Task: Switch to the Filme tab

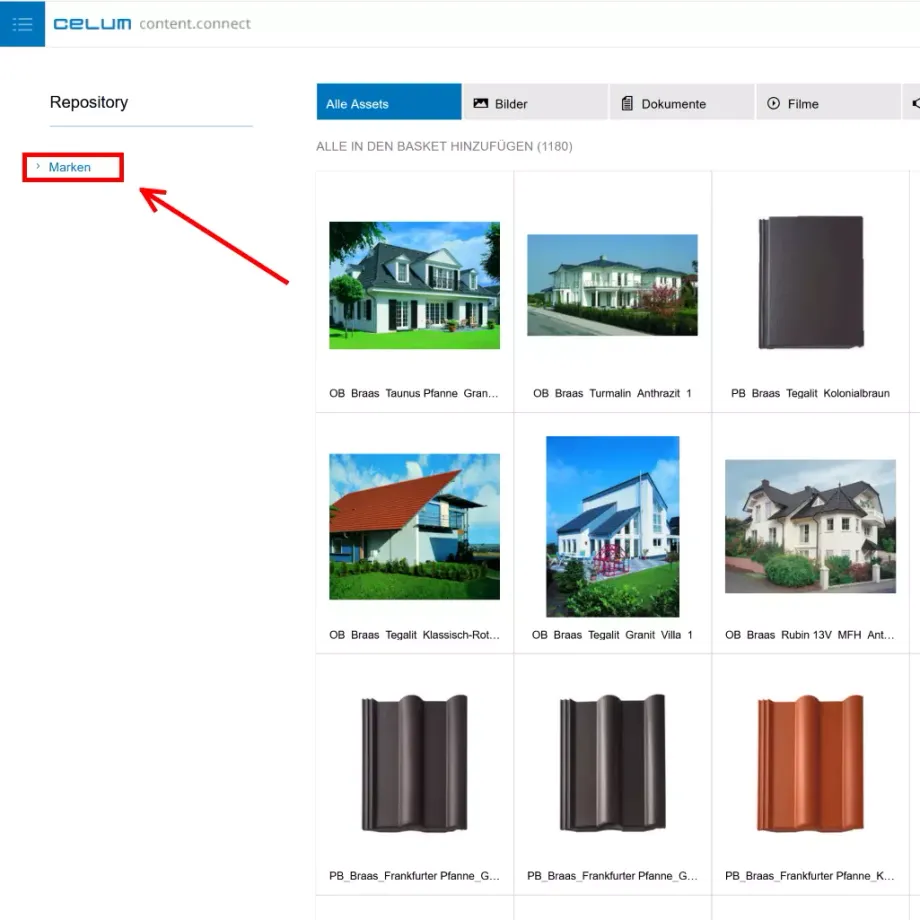Action: click(828, 102)
